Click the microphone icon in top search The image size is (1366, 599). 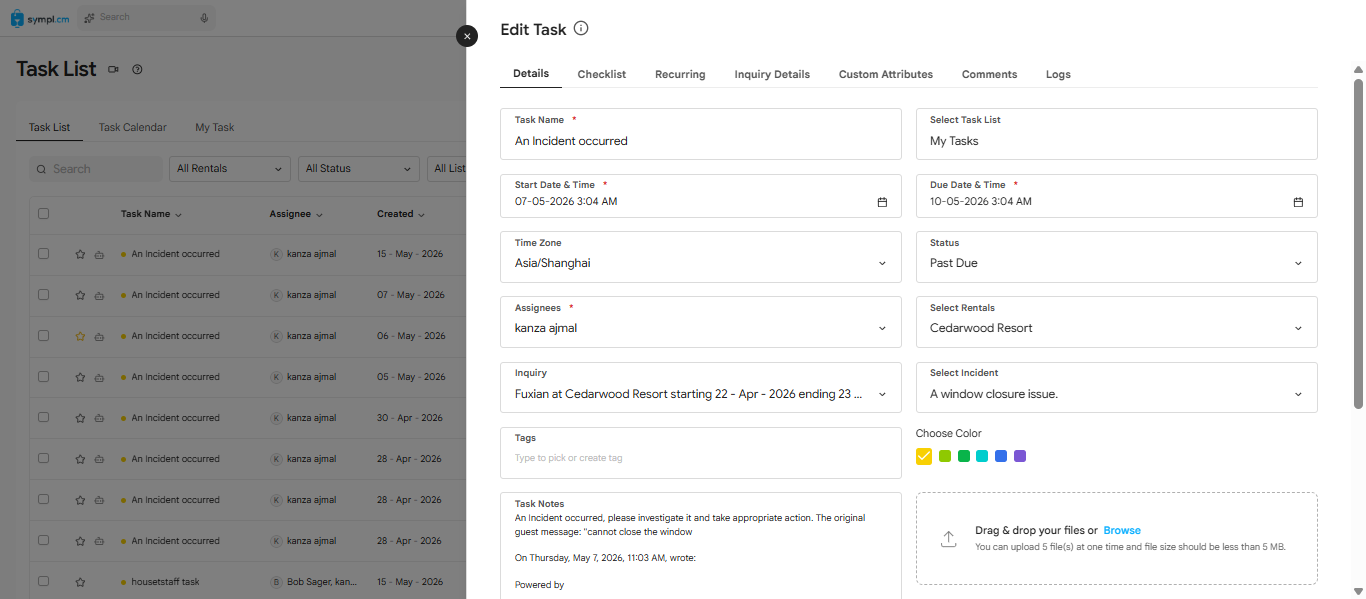coord(204,18)
